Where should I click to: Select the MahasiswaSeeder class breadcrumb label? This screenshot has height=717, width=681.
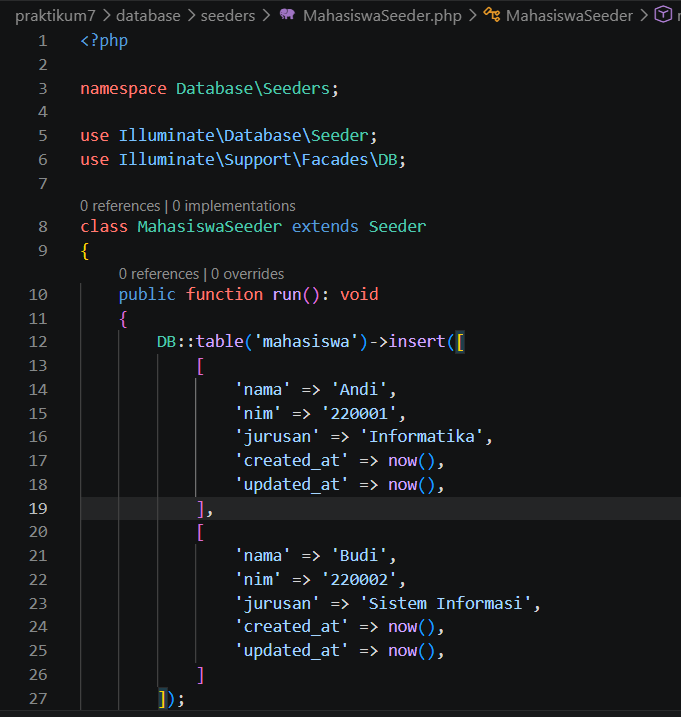click(x=569, y=16)
